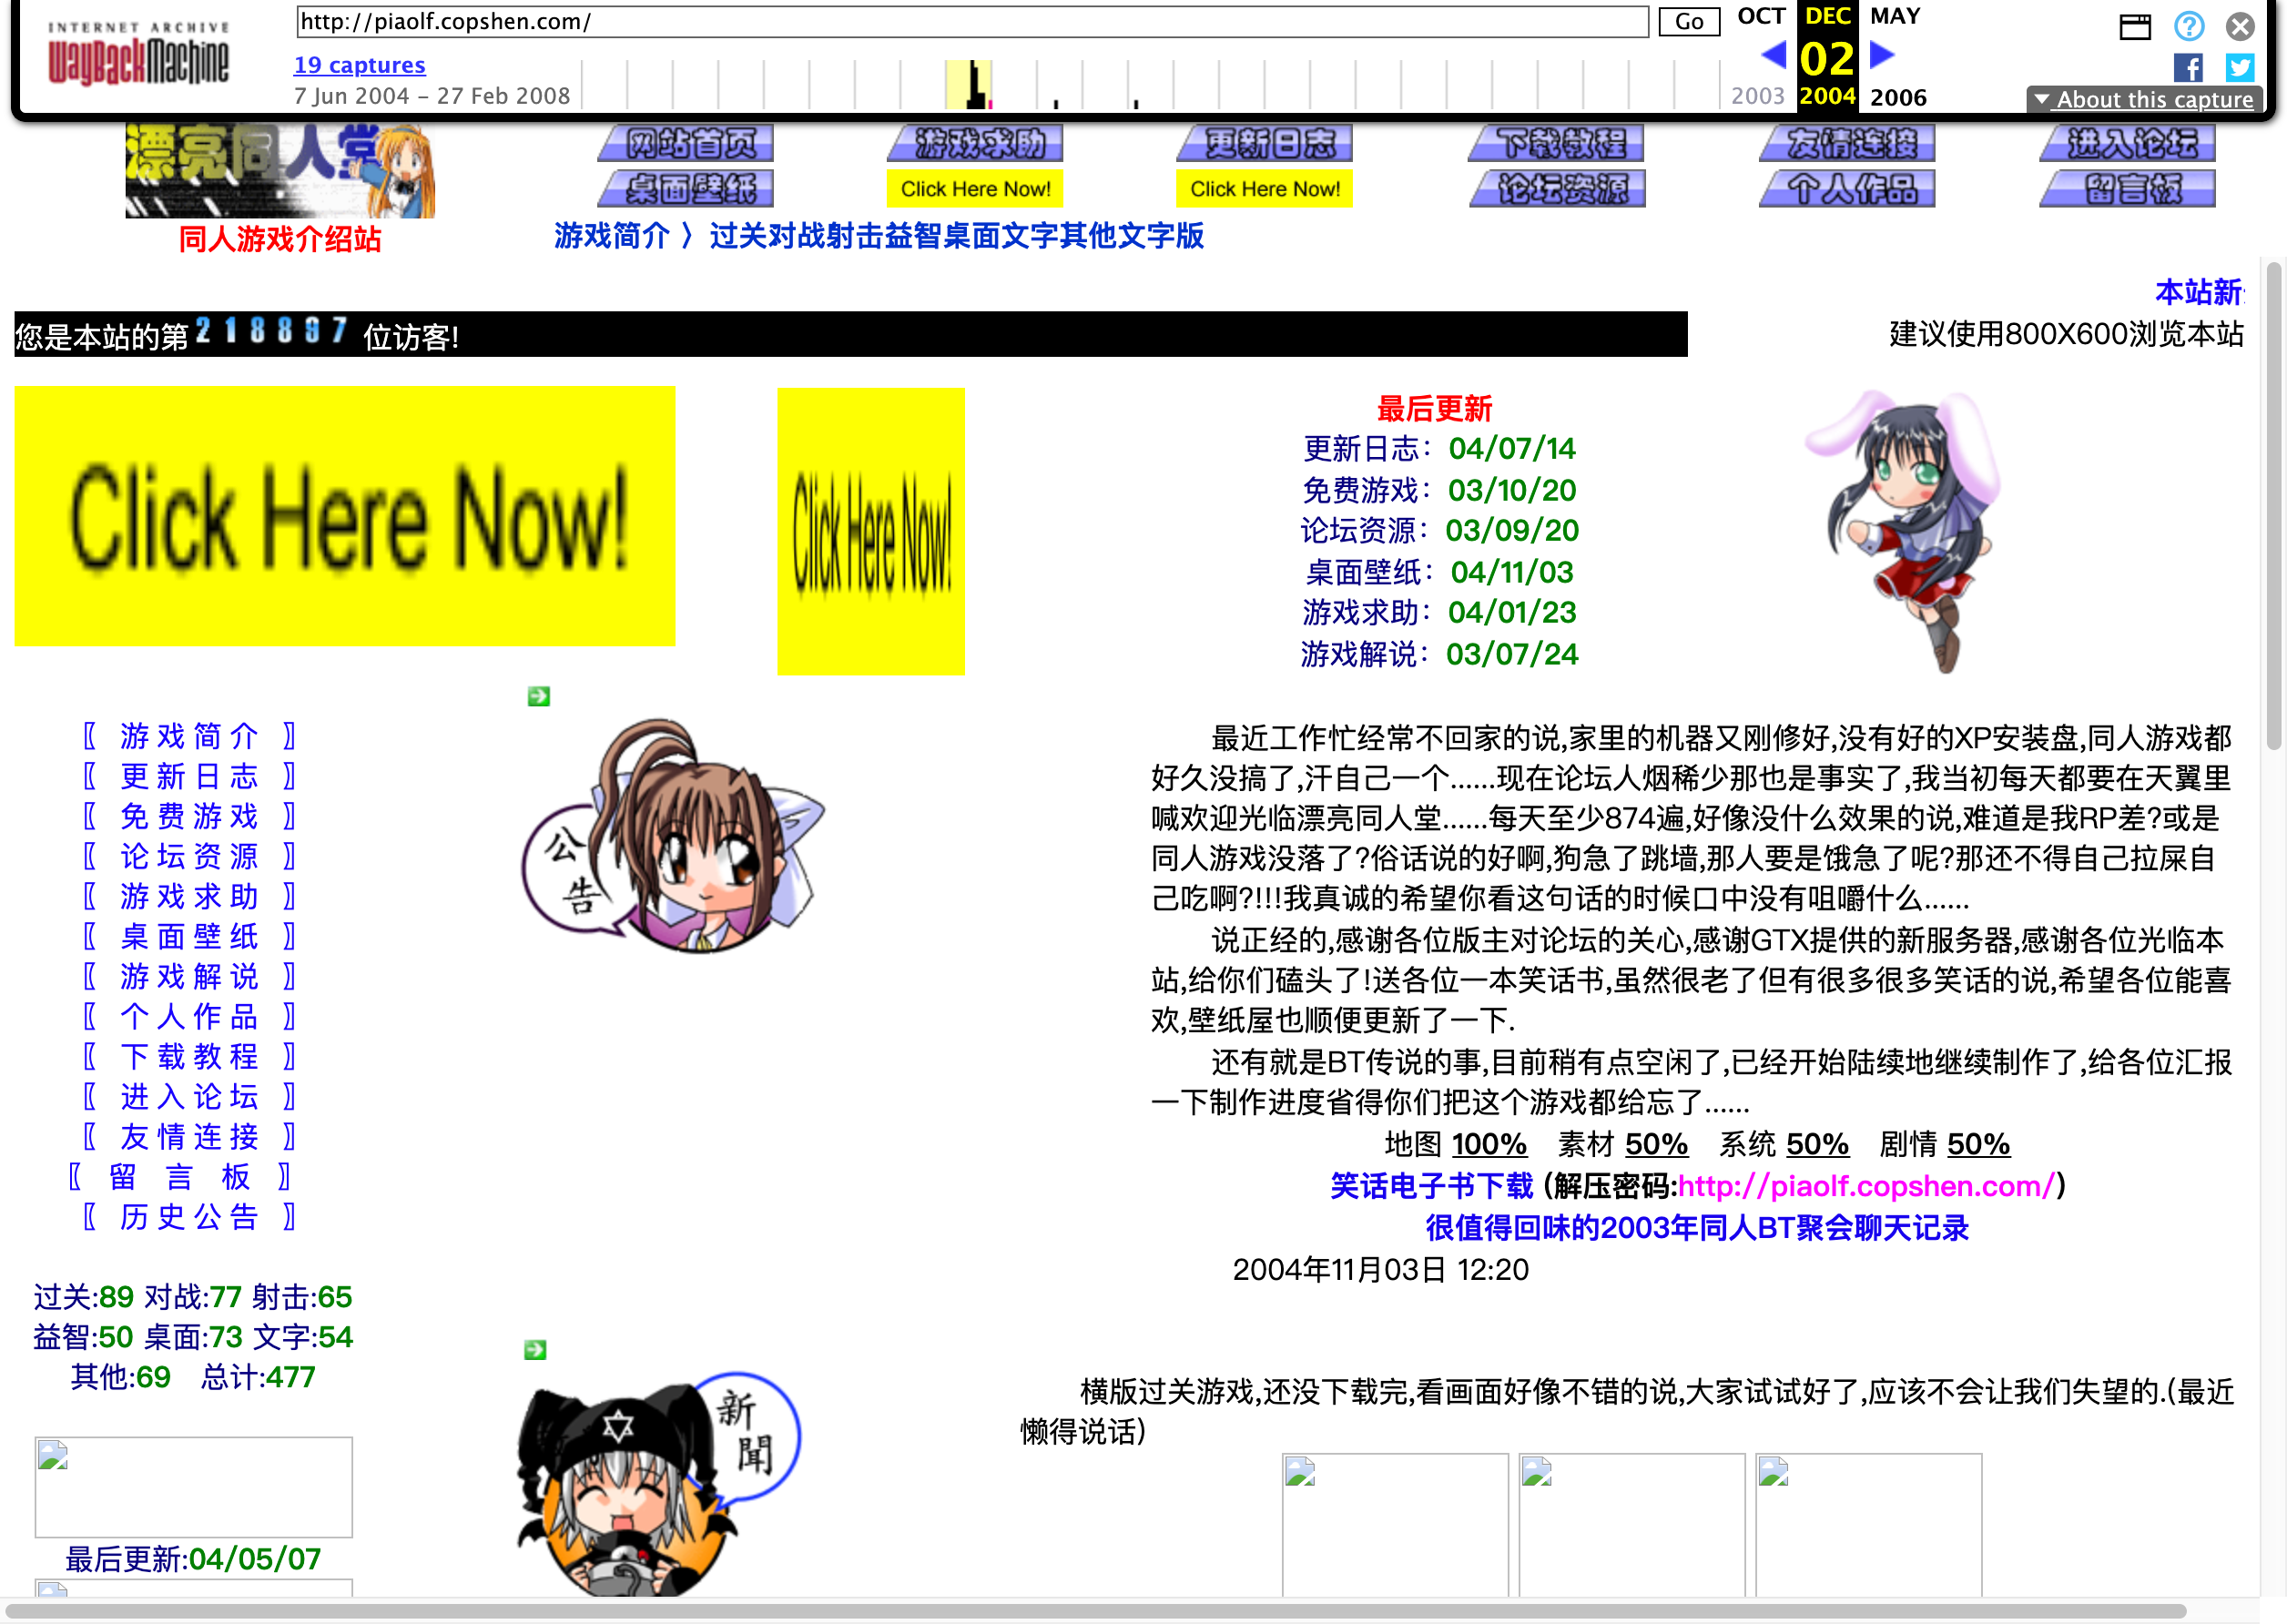The height and width of the screenshot is (1624, 2287).
Task: Download the 笑话电子书下载 joke e-book
Action: tap(1431, 1186)
